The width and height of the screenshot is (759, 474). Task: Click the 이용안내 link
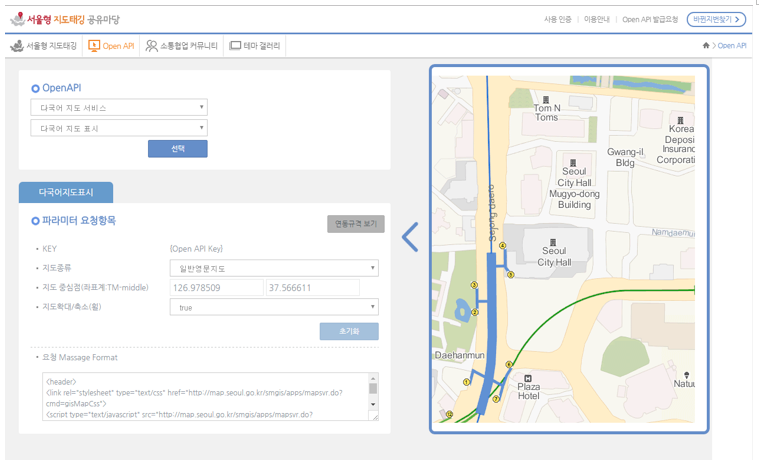point(596,19)
